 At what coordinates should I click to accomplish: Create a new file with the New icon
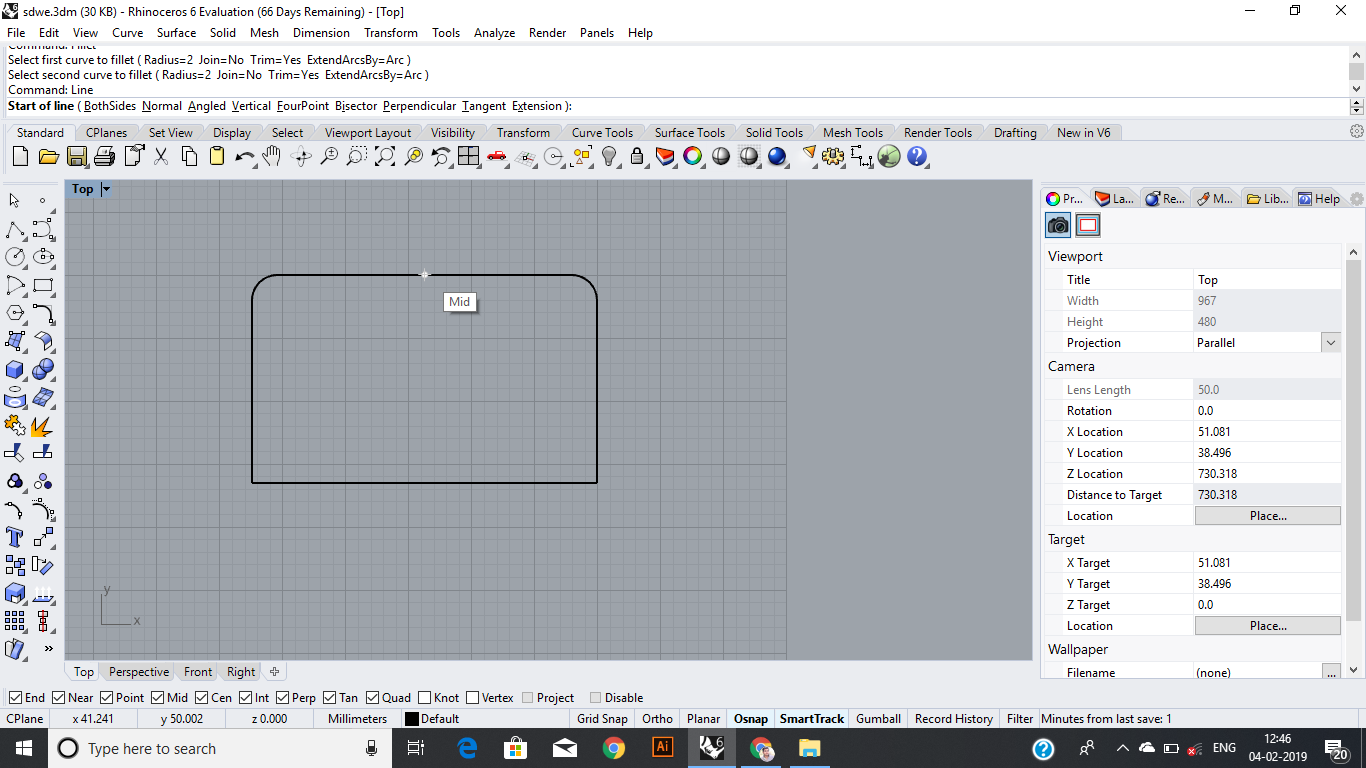point(20,156)
